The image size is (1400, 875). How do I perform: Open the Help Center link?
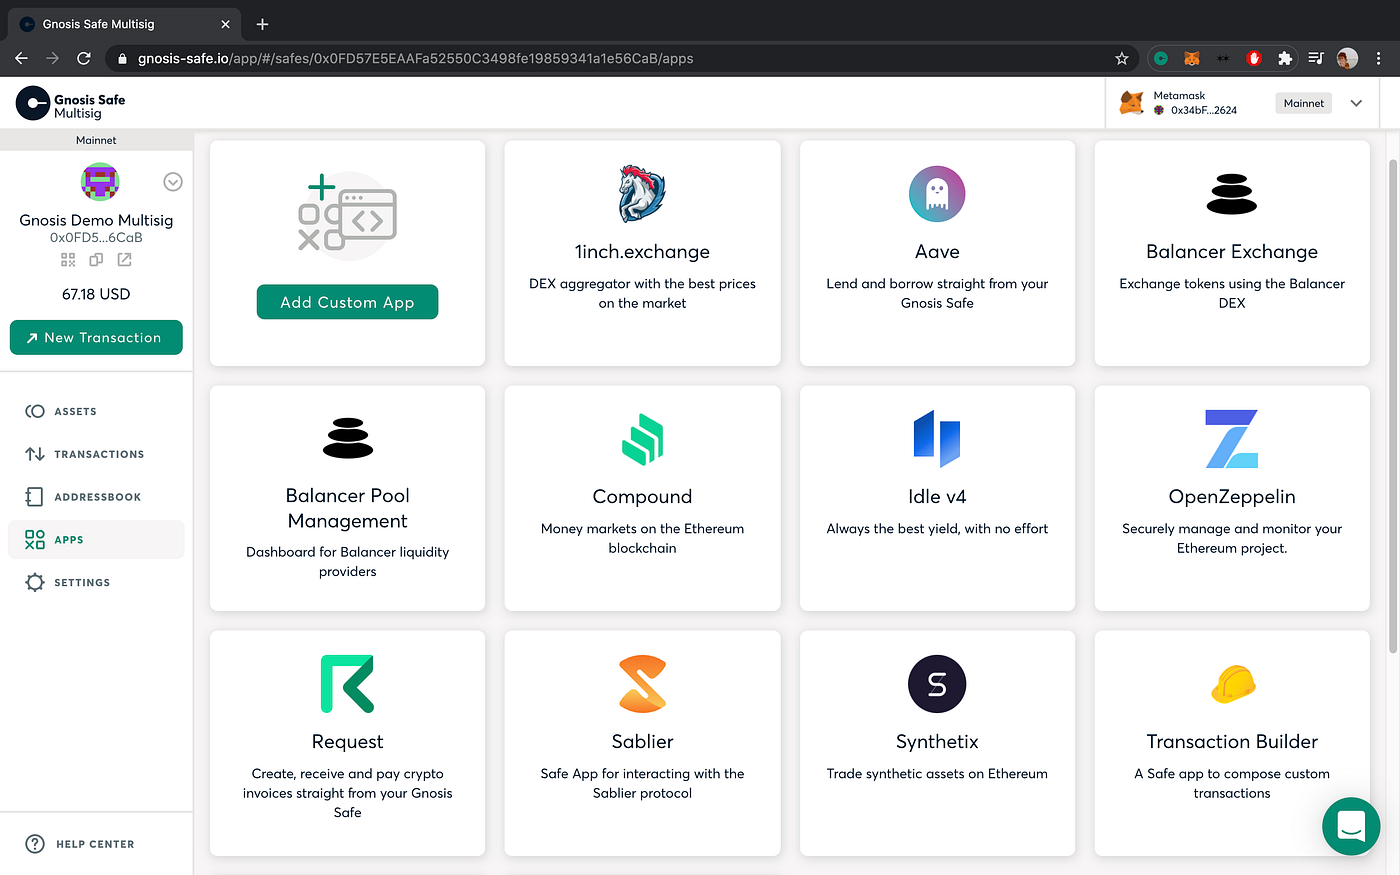click(x=80, y=844)
